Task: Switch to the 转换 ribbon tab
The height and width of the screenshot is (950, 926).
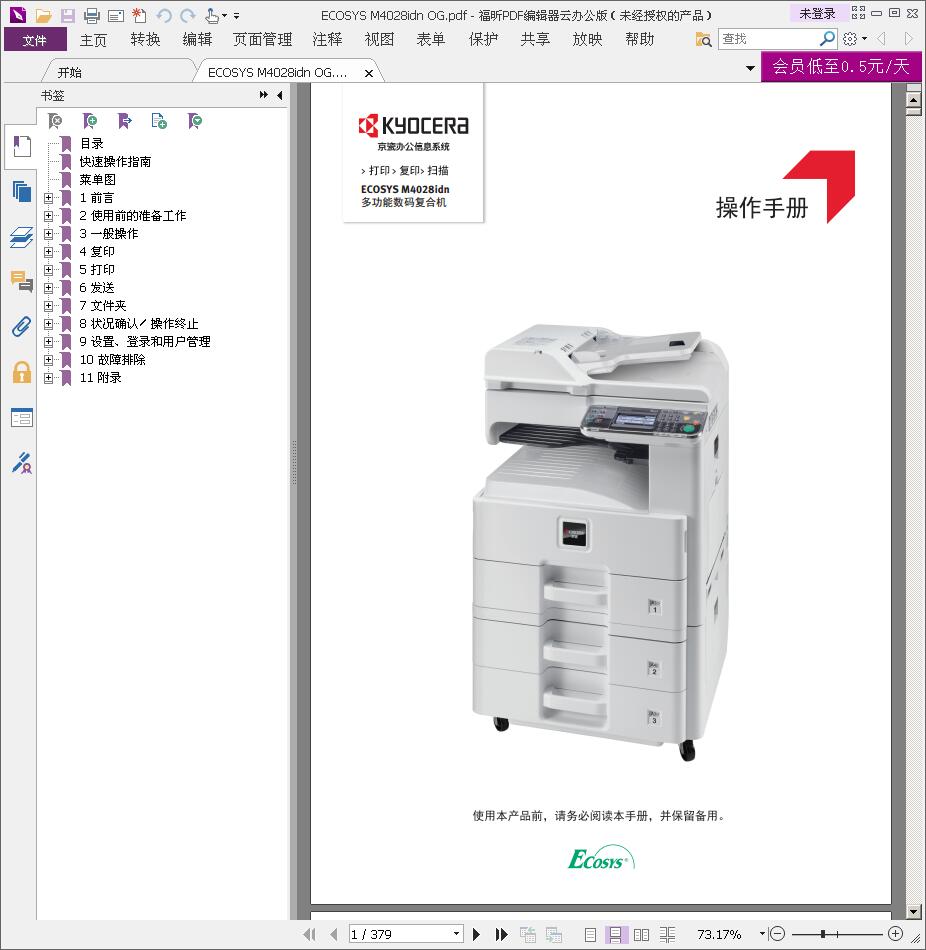Action: pos(145,40)
